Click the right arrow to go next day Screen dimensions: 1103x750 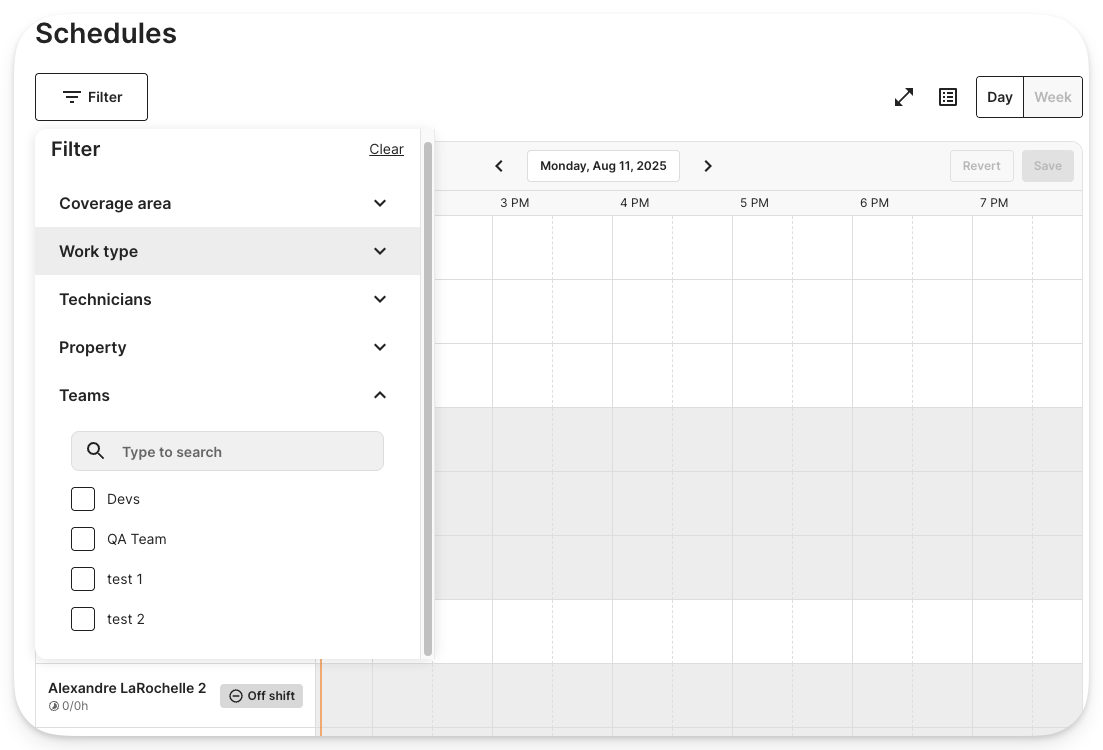pyautogui.click(x=707, y=165)
